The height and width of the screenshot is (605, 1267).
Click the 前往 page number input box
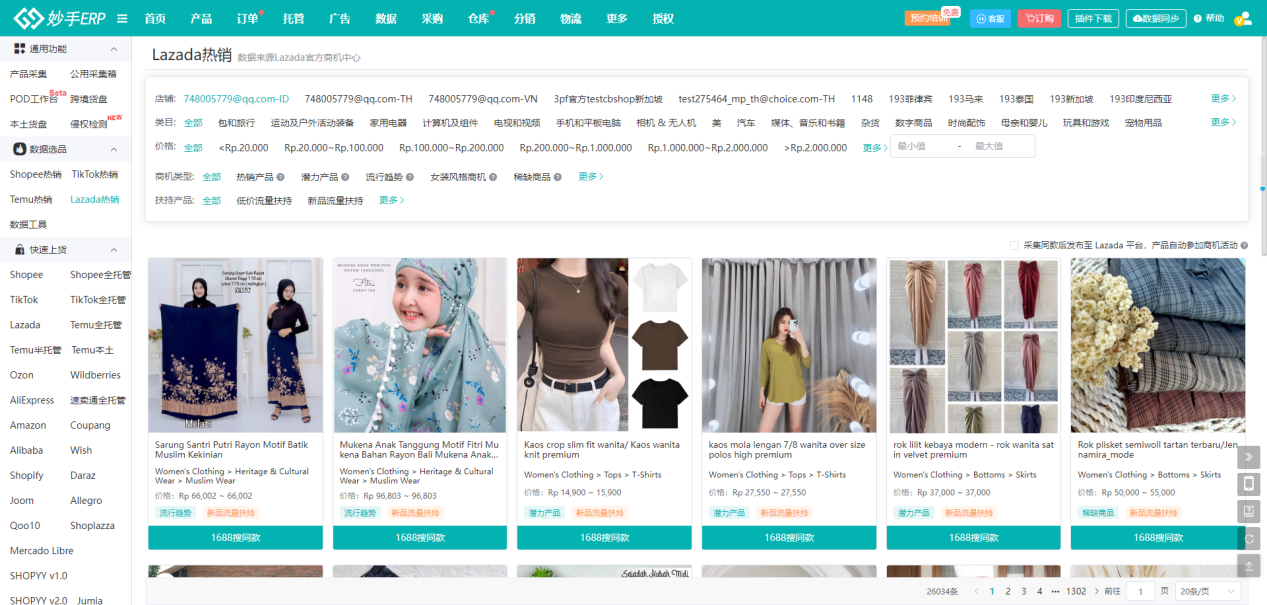coord(1140,591)
